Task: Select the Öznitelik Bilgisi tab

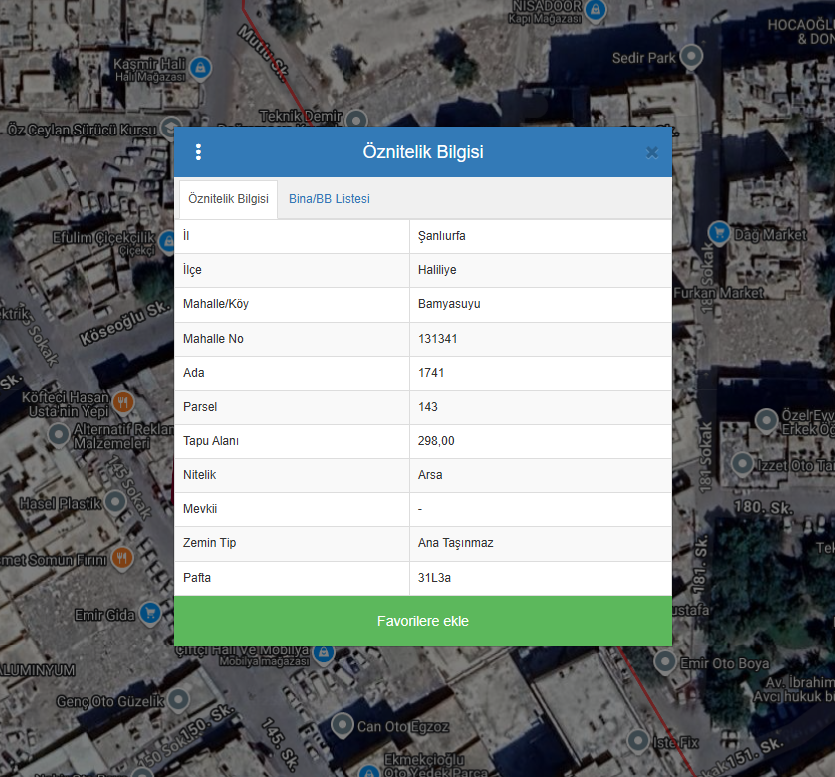Action: click(228, 199)
